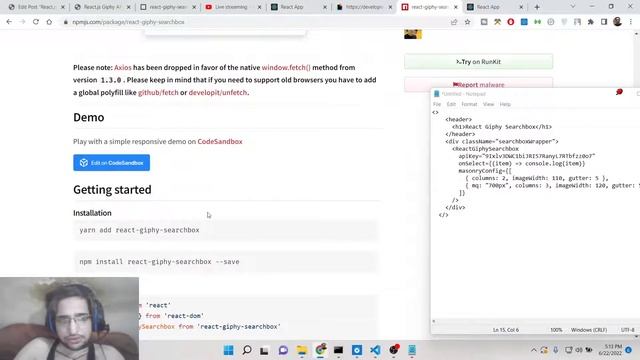The image size is (640, 360).
Task: Open the Windows Start menu
Action: pyautogui.click(x=229, y=350)
